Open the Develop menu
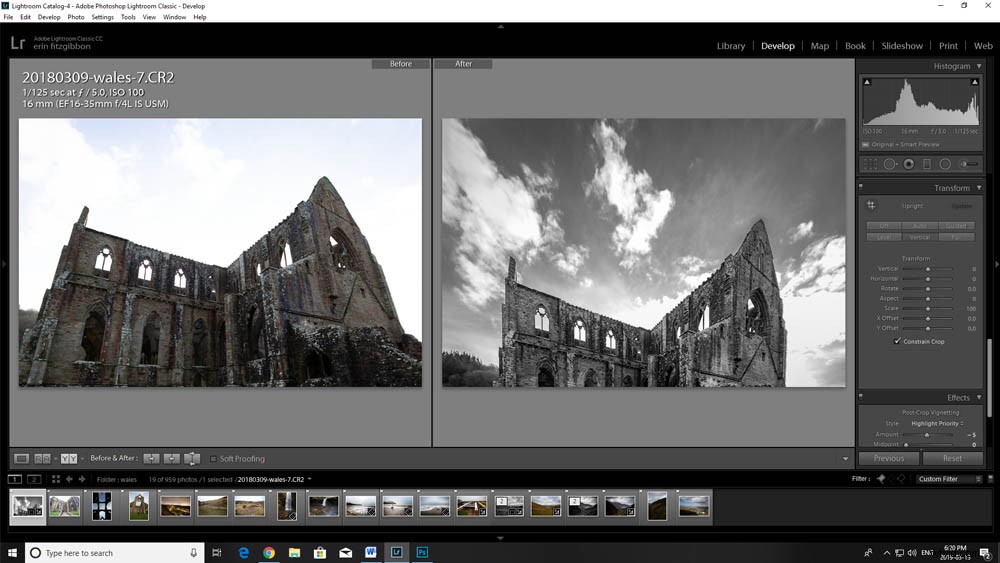 pyautogui.click(x=49, y=17)
